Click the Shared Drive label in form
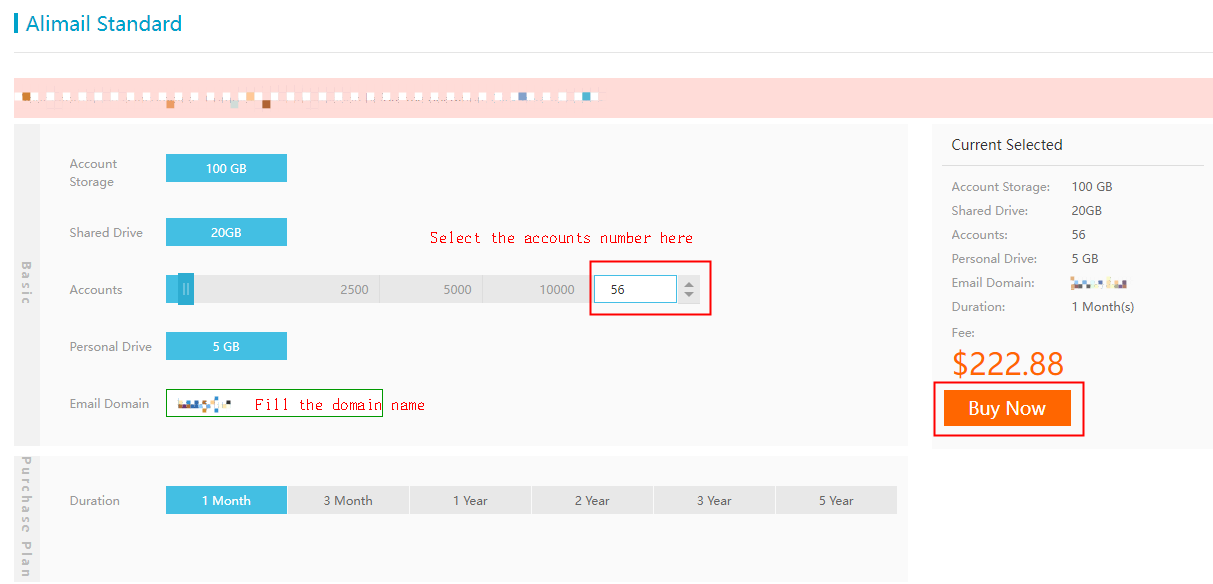The image size is (1213, 584). pos(106,233)
